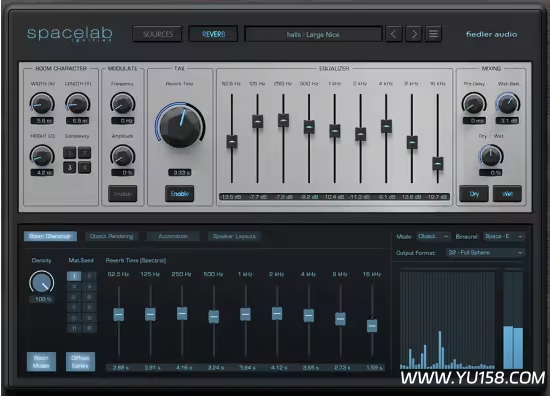The image size is (550, 396).
Task: Open the Mode dropdown showing Object
Action: (x=433, y=236)
